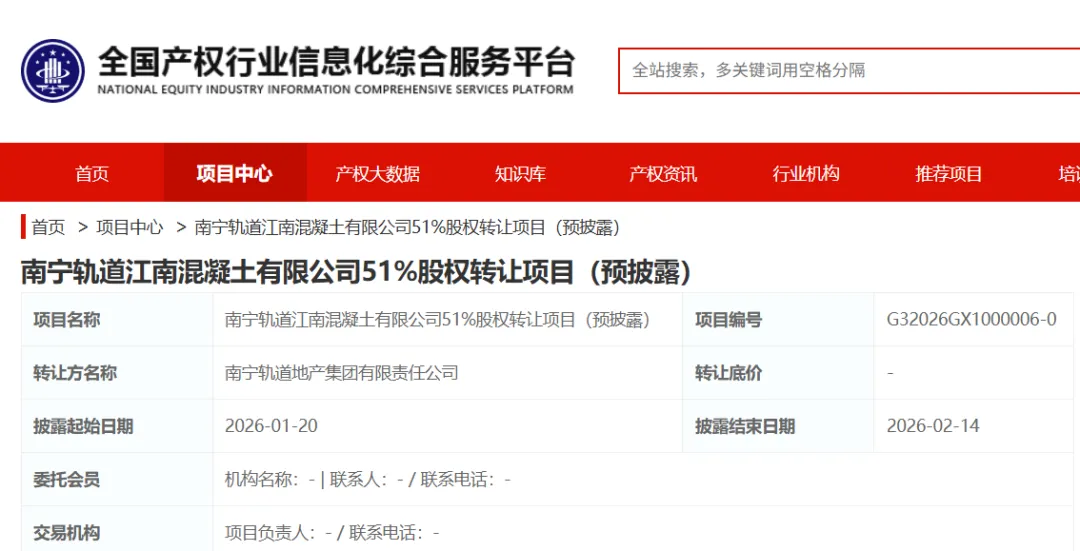Click the 全国产权行业信息化综合服务平台 site title
Screen dimensions: 1080x551
point(335,63)
